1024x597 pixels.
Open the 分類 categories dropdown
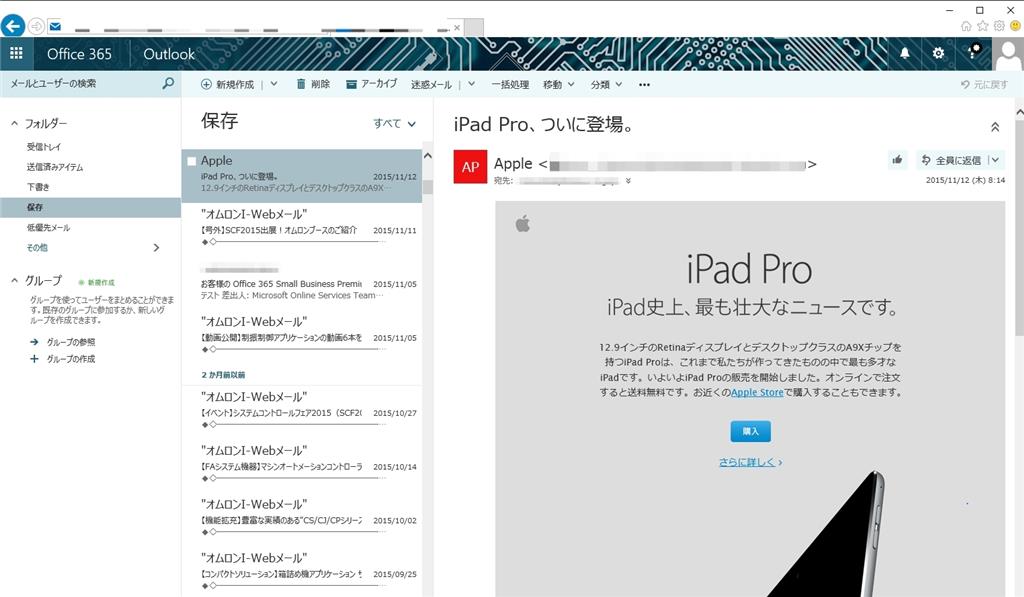coord(606,84)
